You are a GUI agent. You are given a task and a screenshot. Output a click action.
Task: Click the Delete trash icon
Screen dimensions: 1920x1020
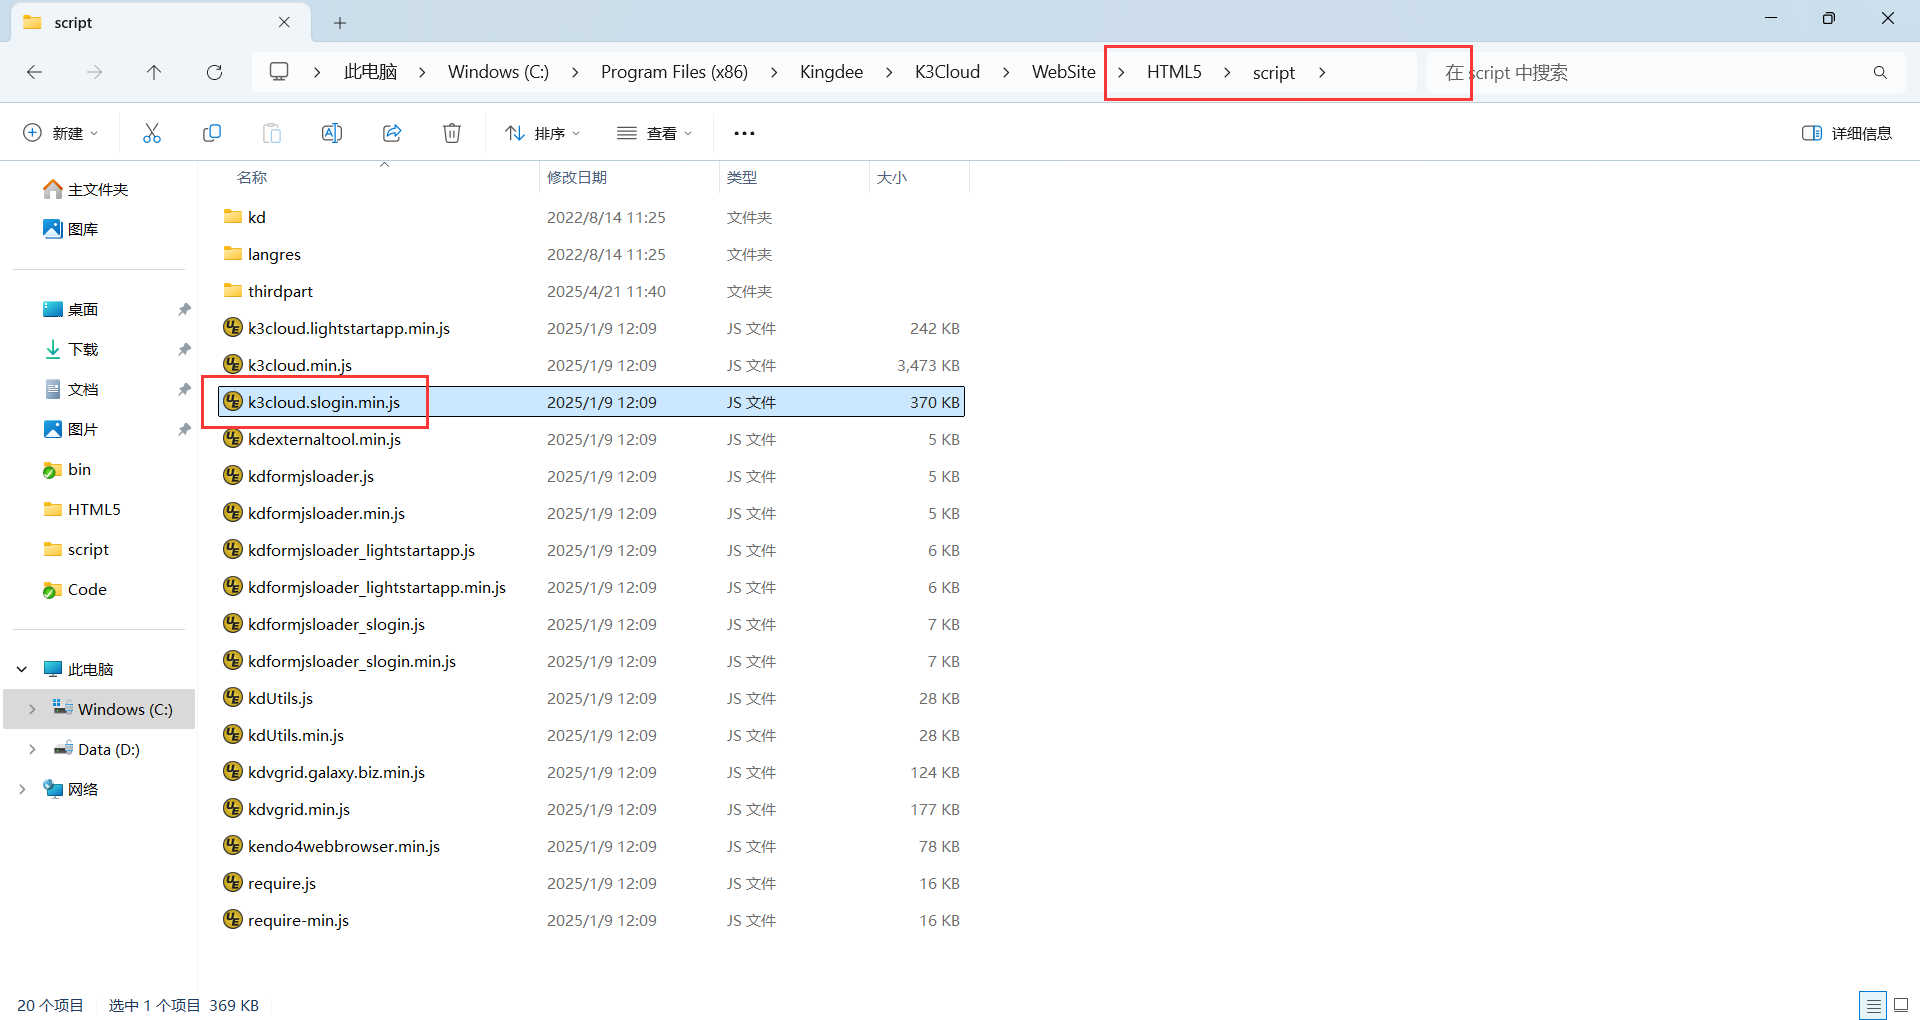pos(452,133)
